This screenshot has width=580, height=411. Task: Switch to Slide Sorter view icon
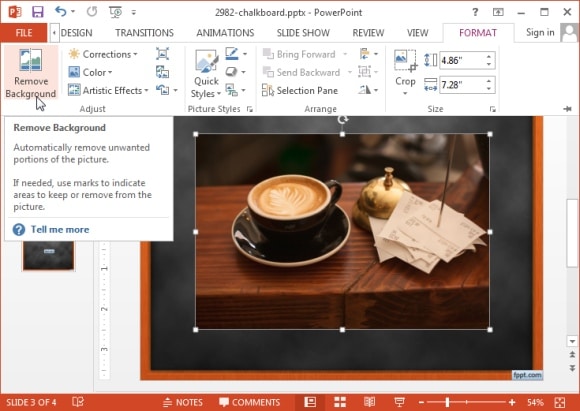(x=340, y=402)
